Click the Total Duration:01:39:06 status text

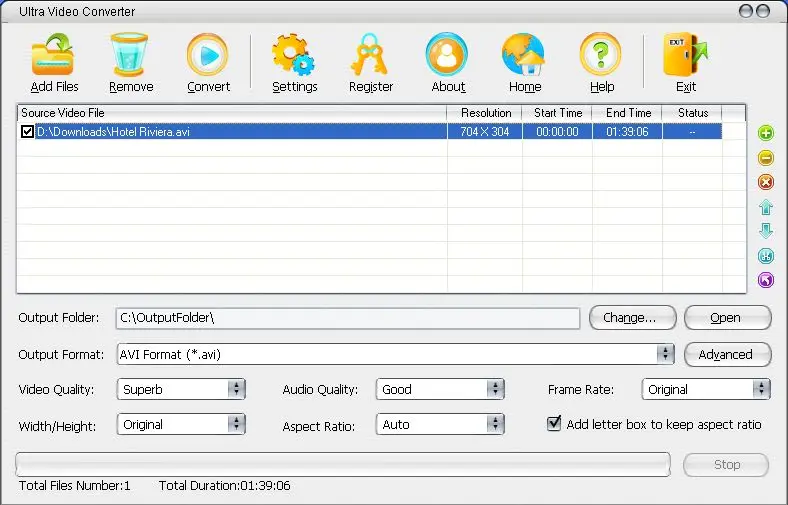225,485
